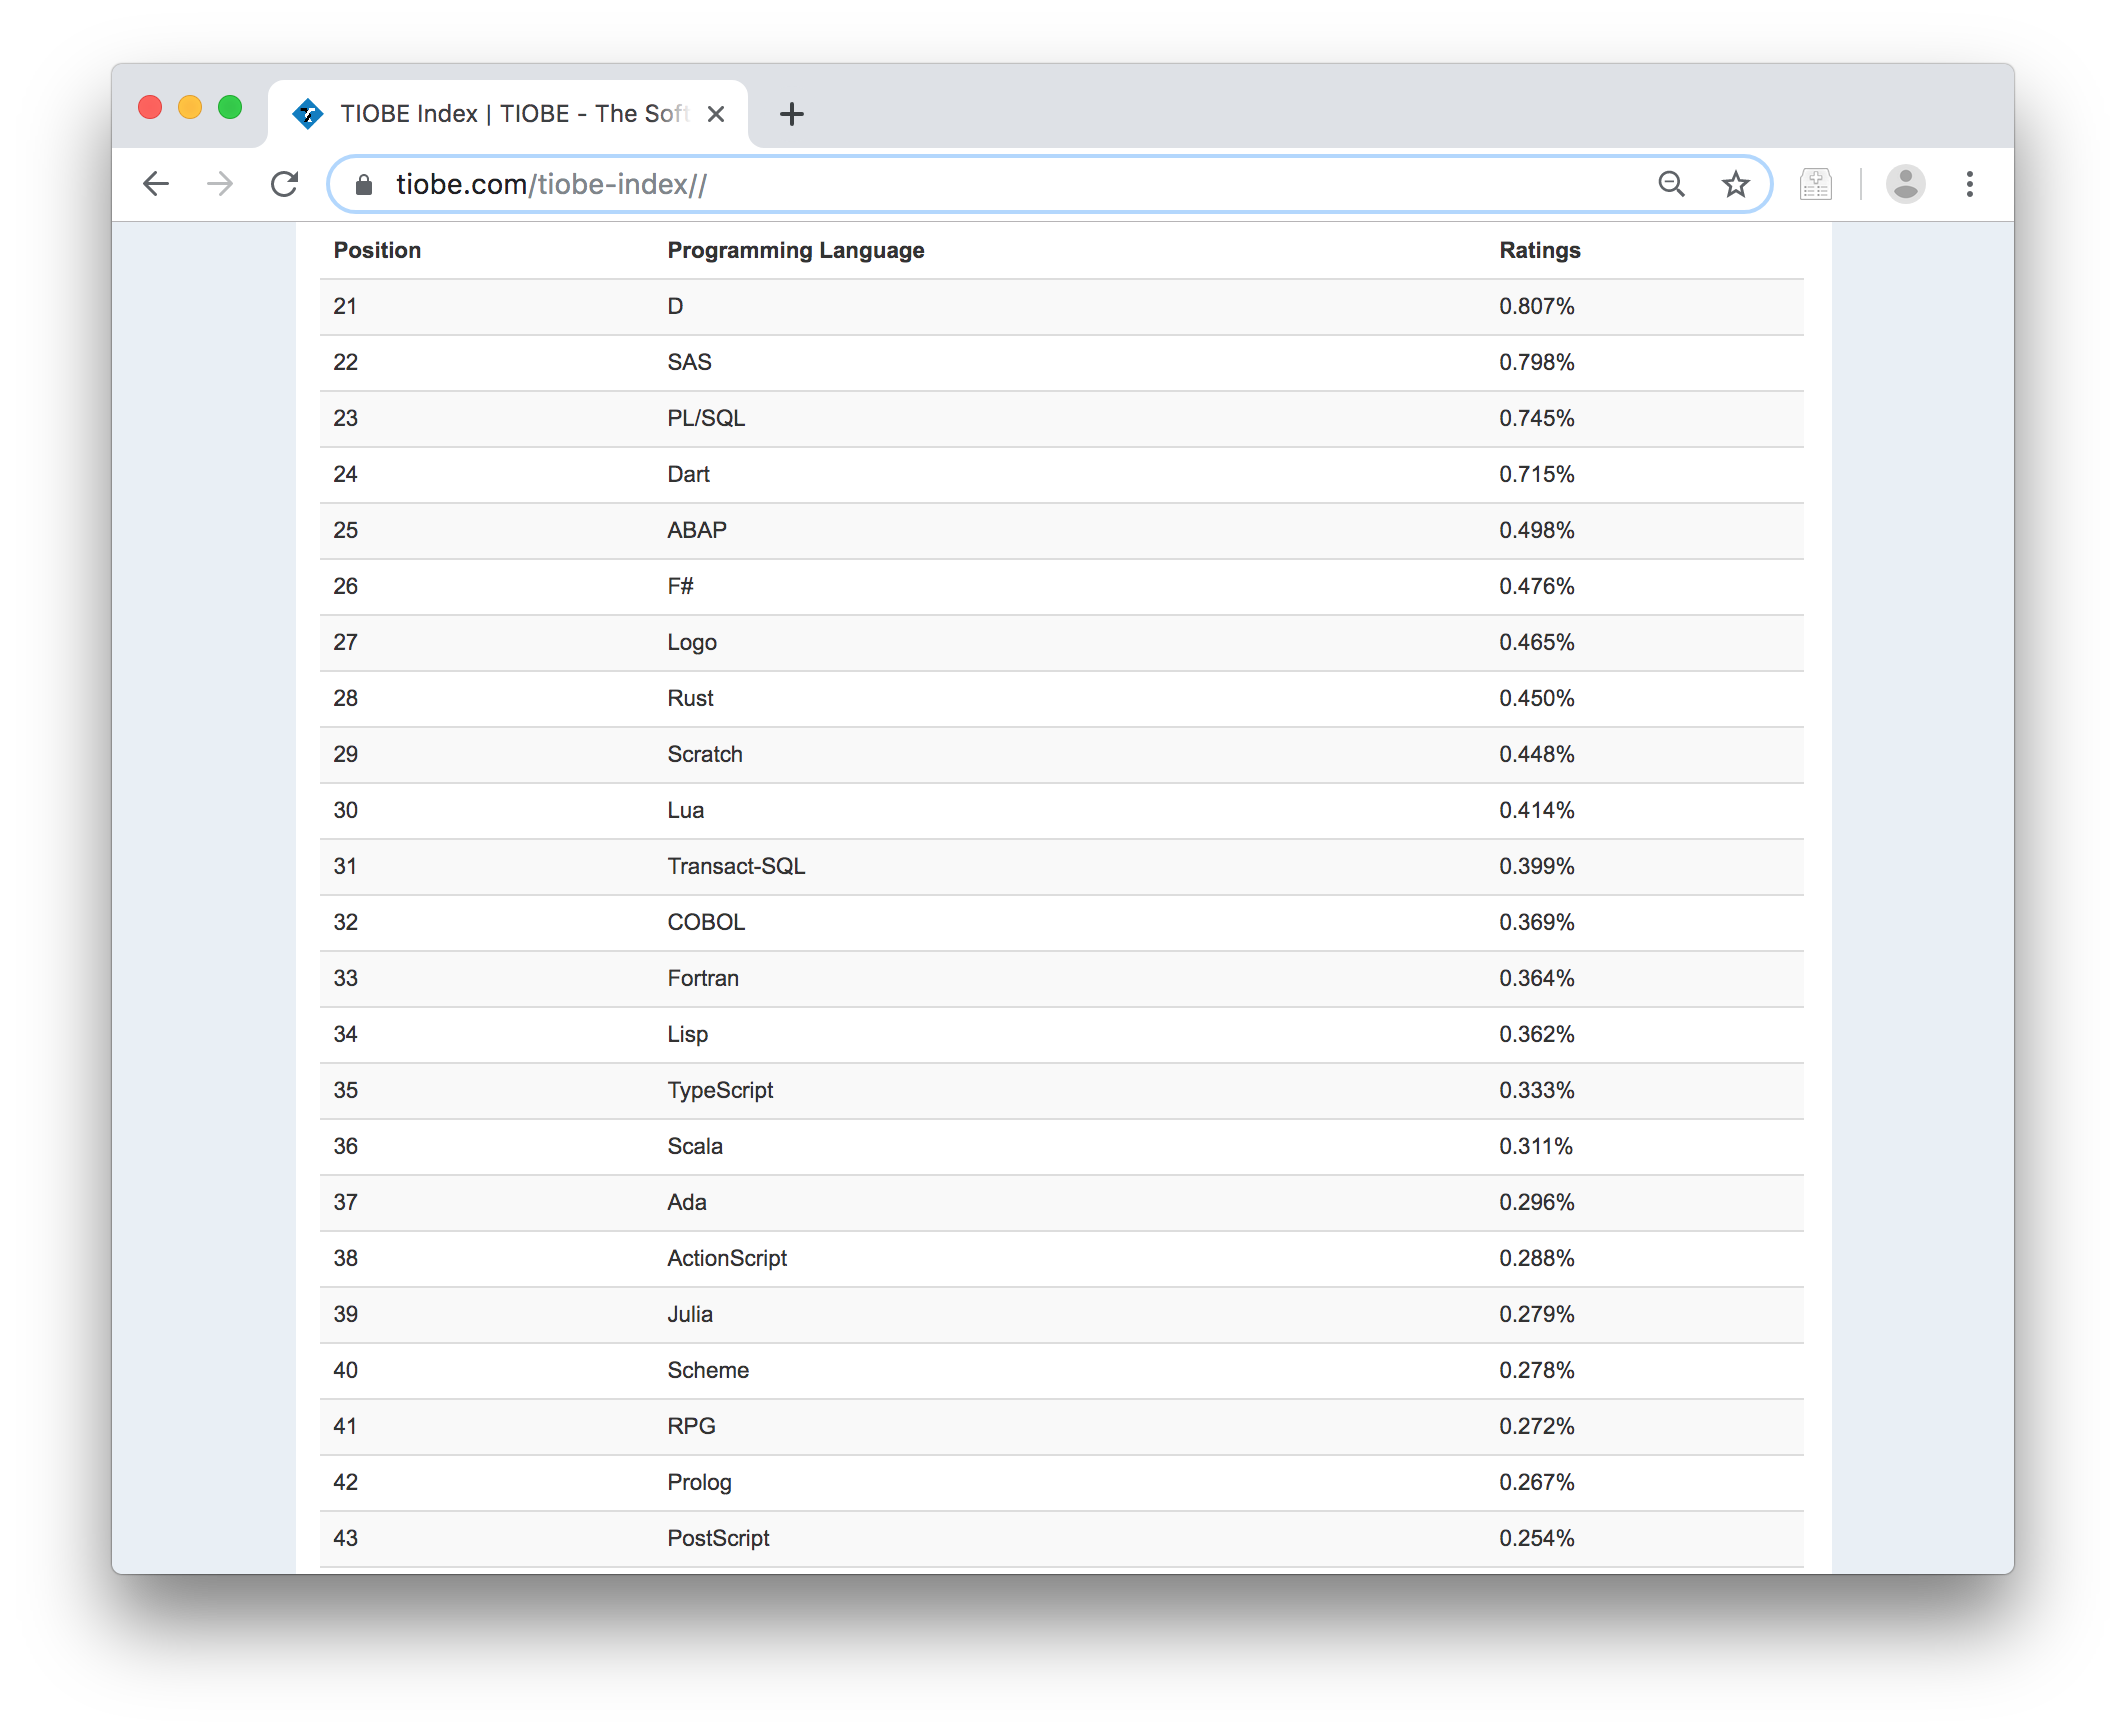Click the TIOBE favicon on the tab
Viewport: 2126px width, 1734px height.
307,114
